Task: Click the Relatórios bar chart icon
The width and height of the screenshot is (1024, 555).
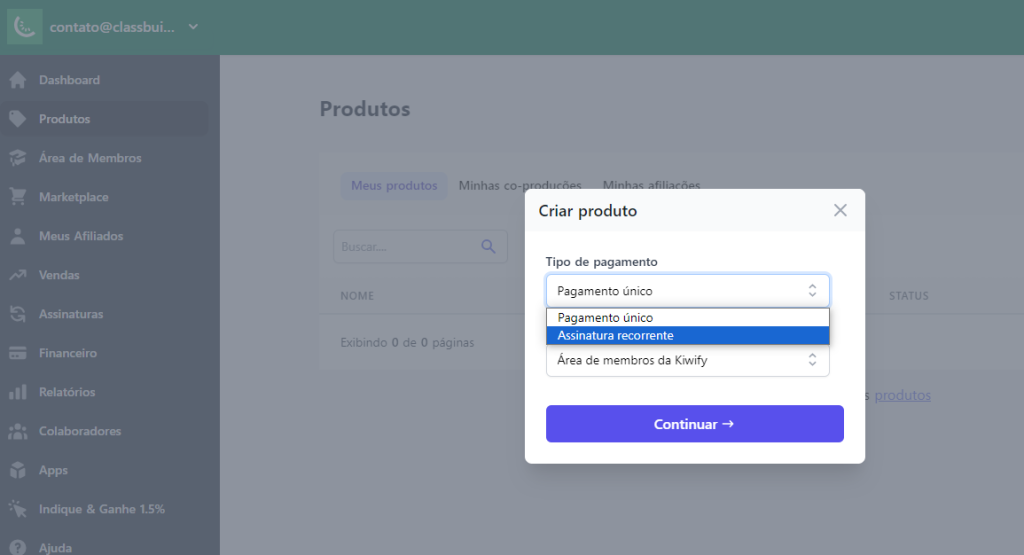Action: [x=18, y=392]
